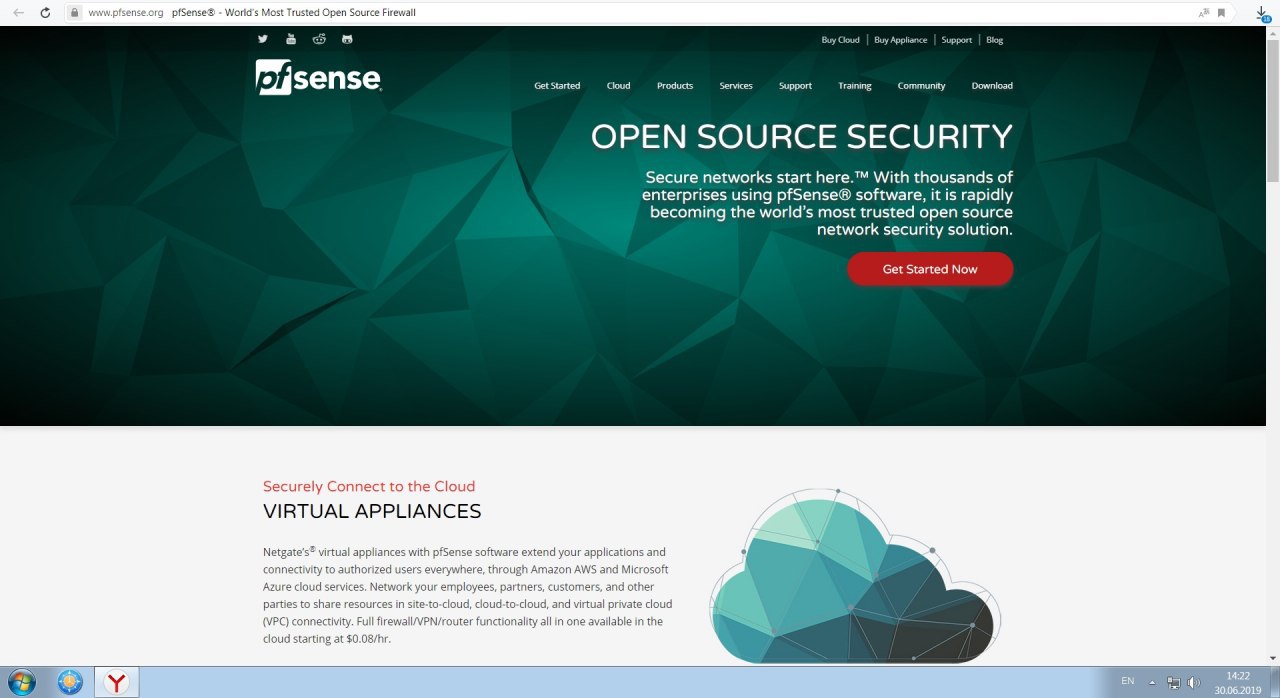Open Products navigation menu

tap(675, 86)
